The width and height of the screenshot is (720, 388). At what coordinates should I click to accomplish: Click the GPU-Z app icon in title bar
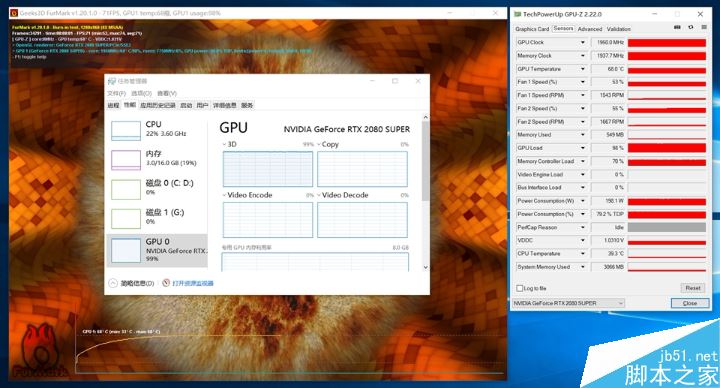[x=518, y=14]
